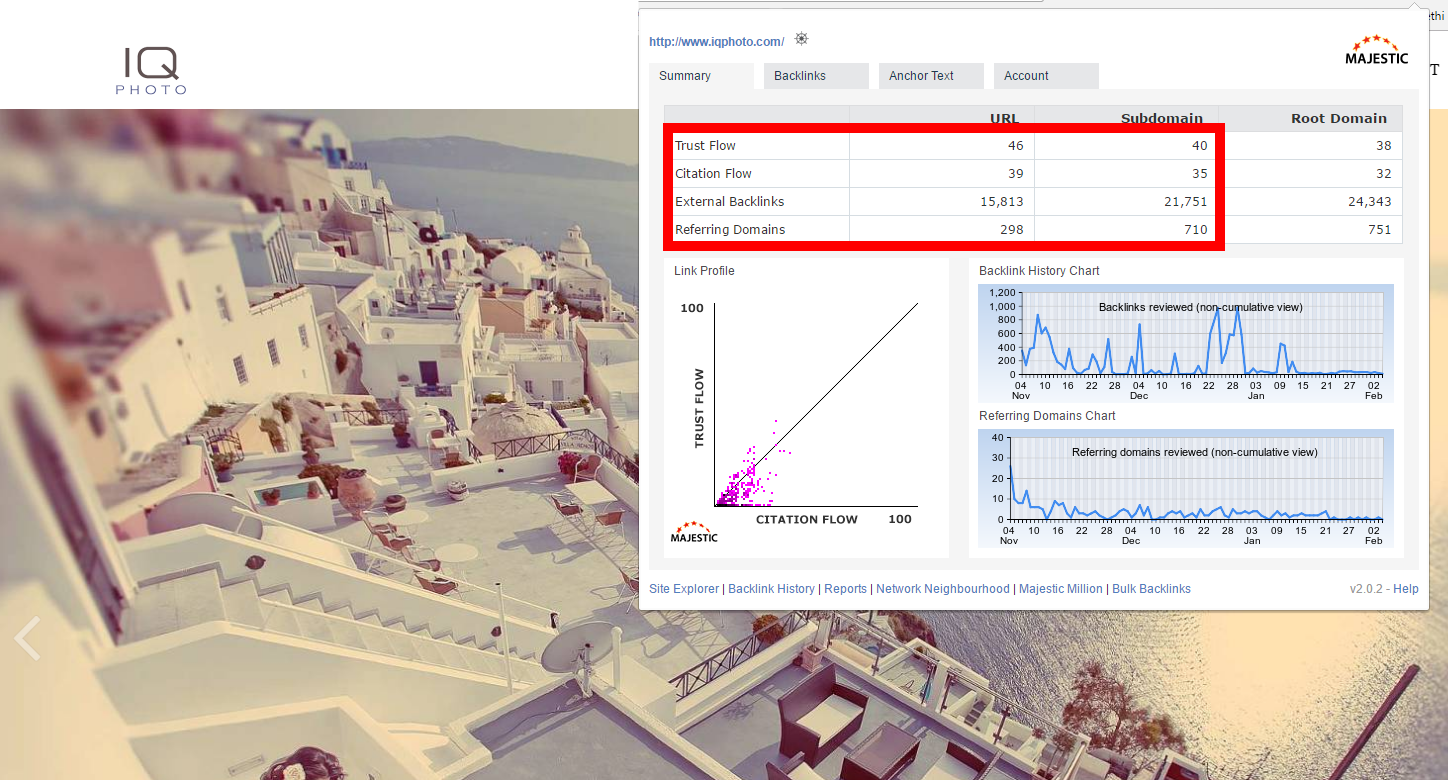Click the External Backlinks value 21,751

coord(1186,202)
